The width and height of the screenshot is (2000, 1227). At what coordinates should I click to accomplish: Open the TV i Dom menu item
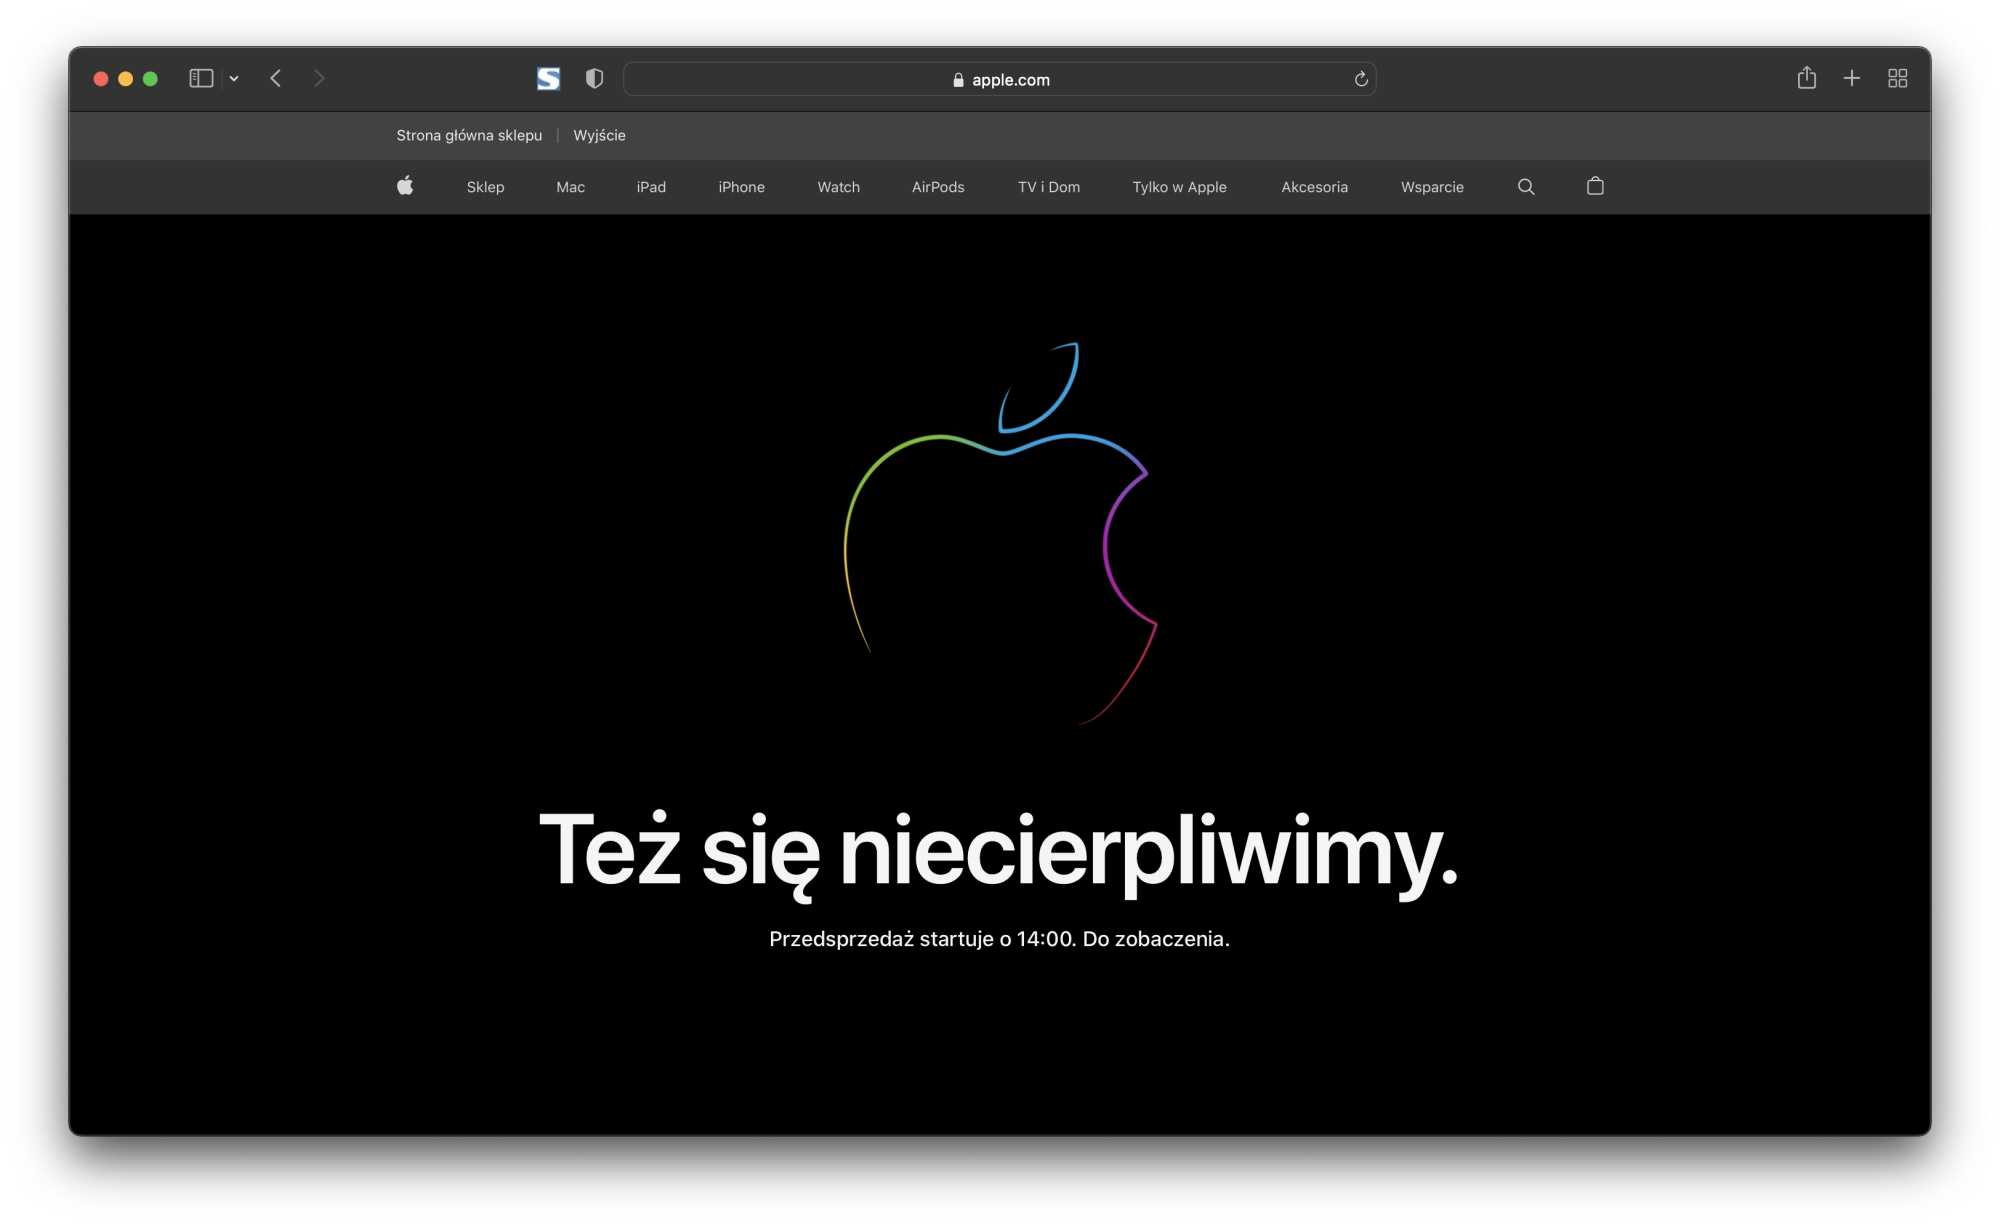click(1049, 187)
